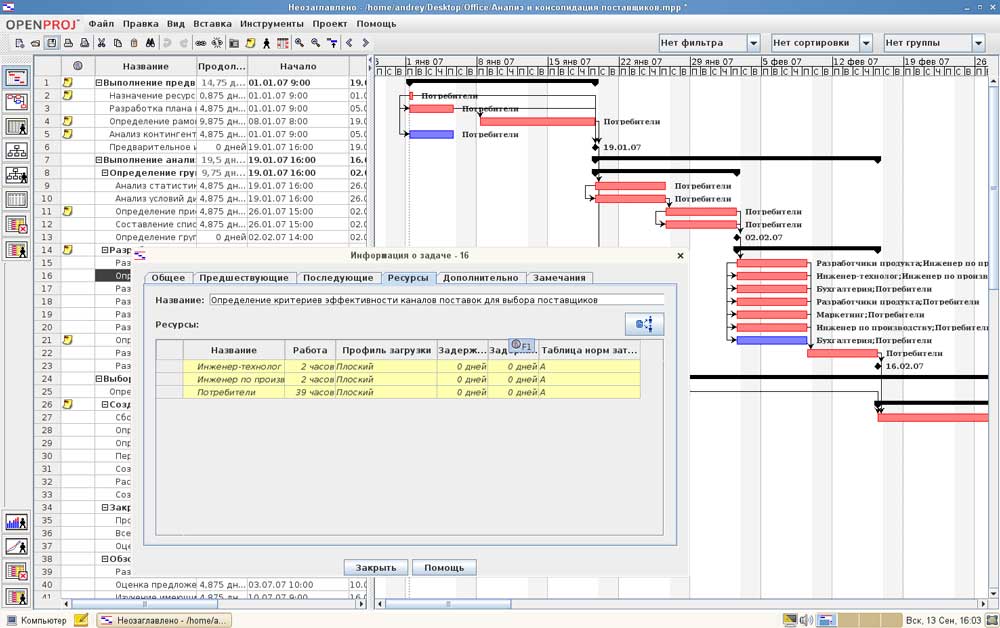Click the 'Помощь' button in dialog
The image size is (1000, 628).
click(444, 567)
